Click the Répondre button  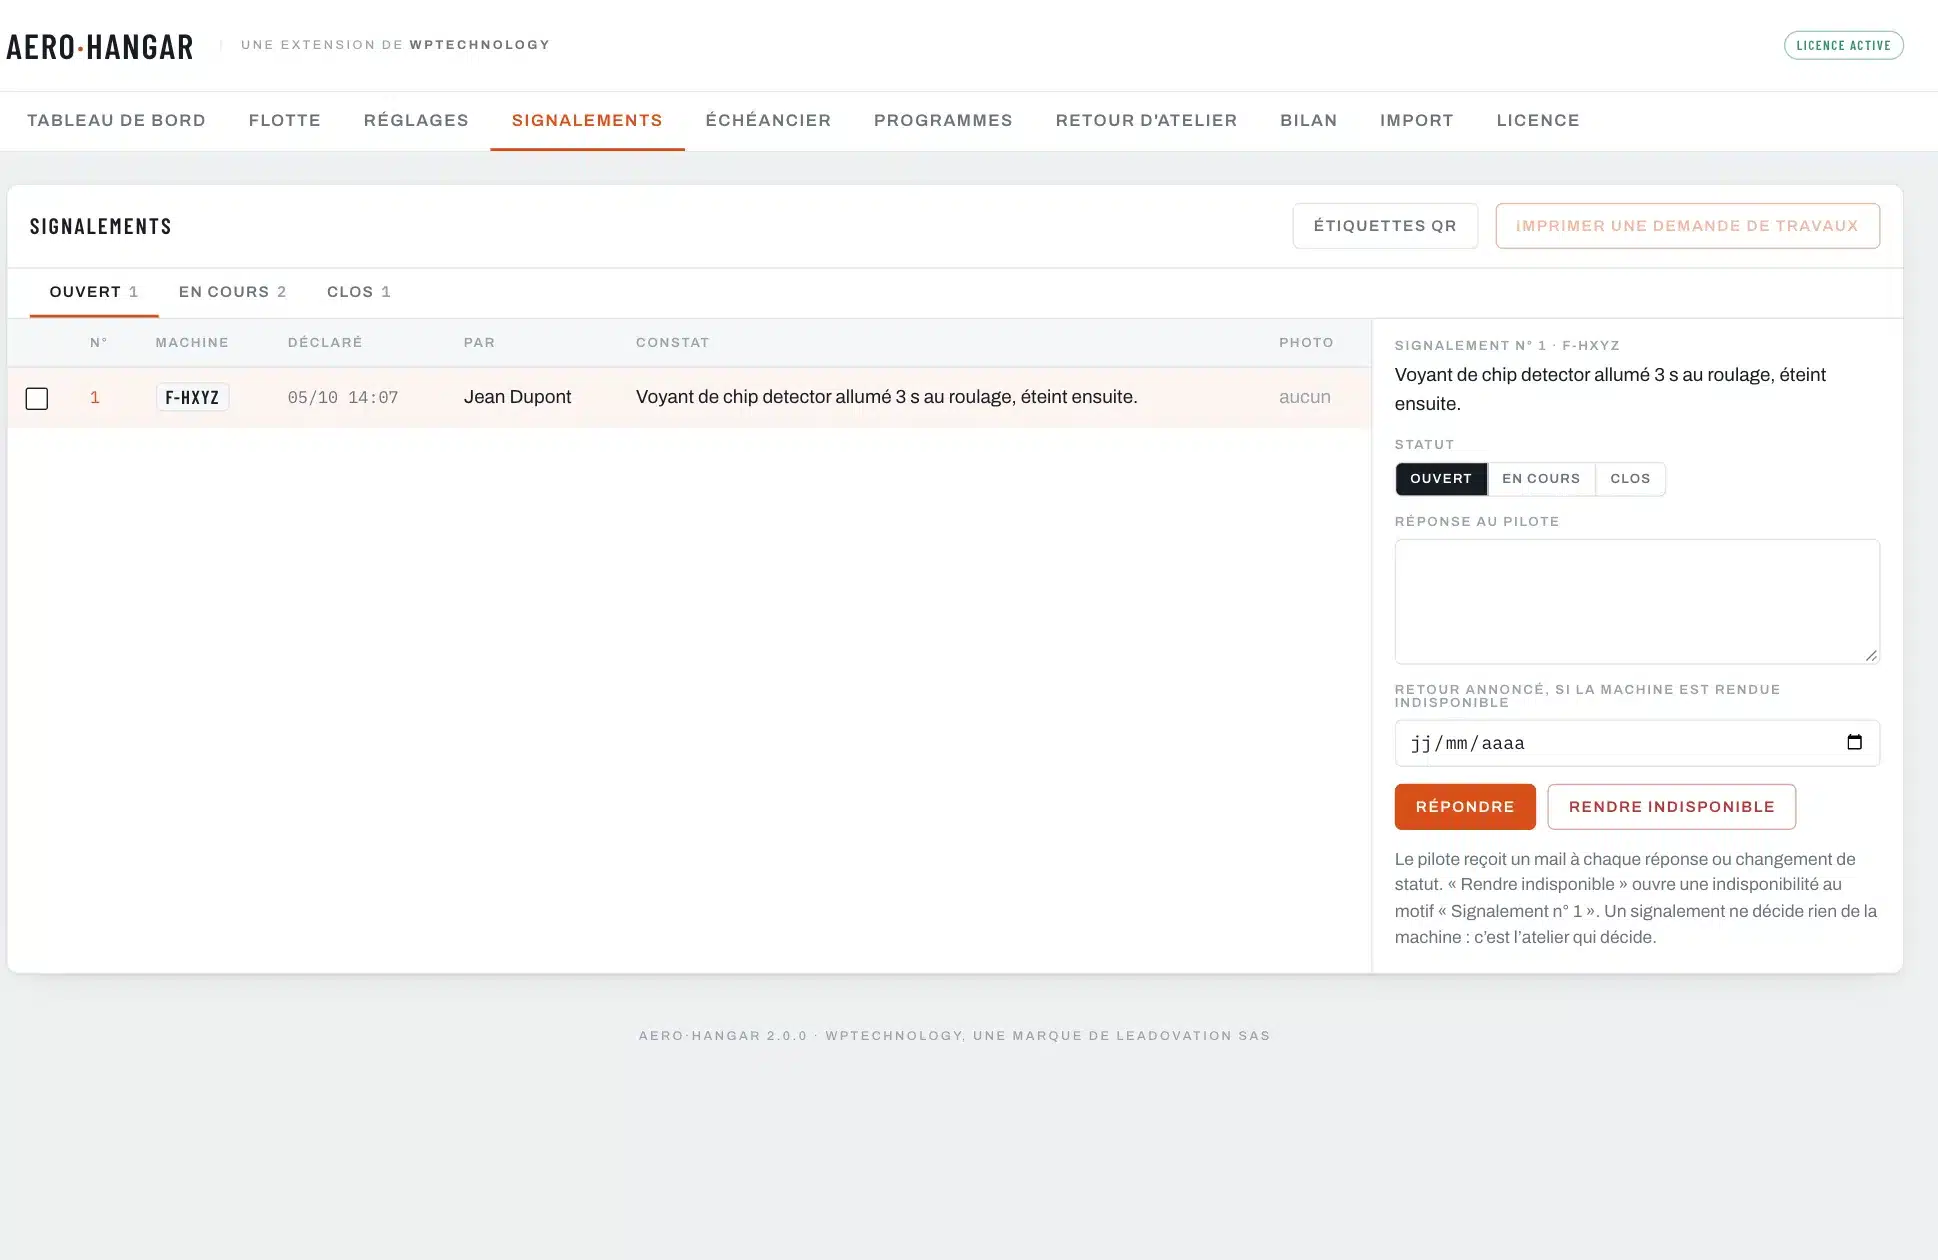pyautogui.click(x=1465, y=807)
